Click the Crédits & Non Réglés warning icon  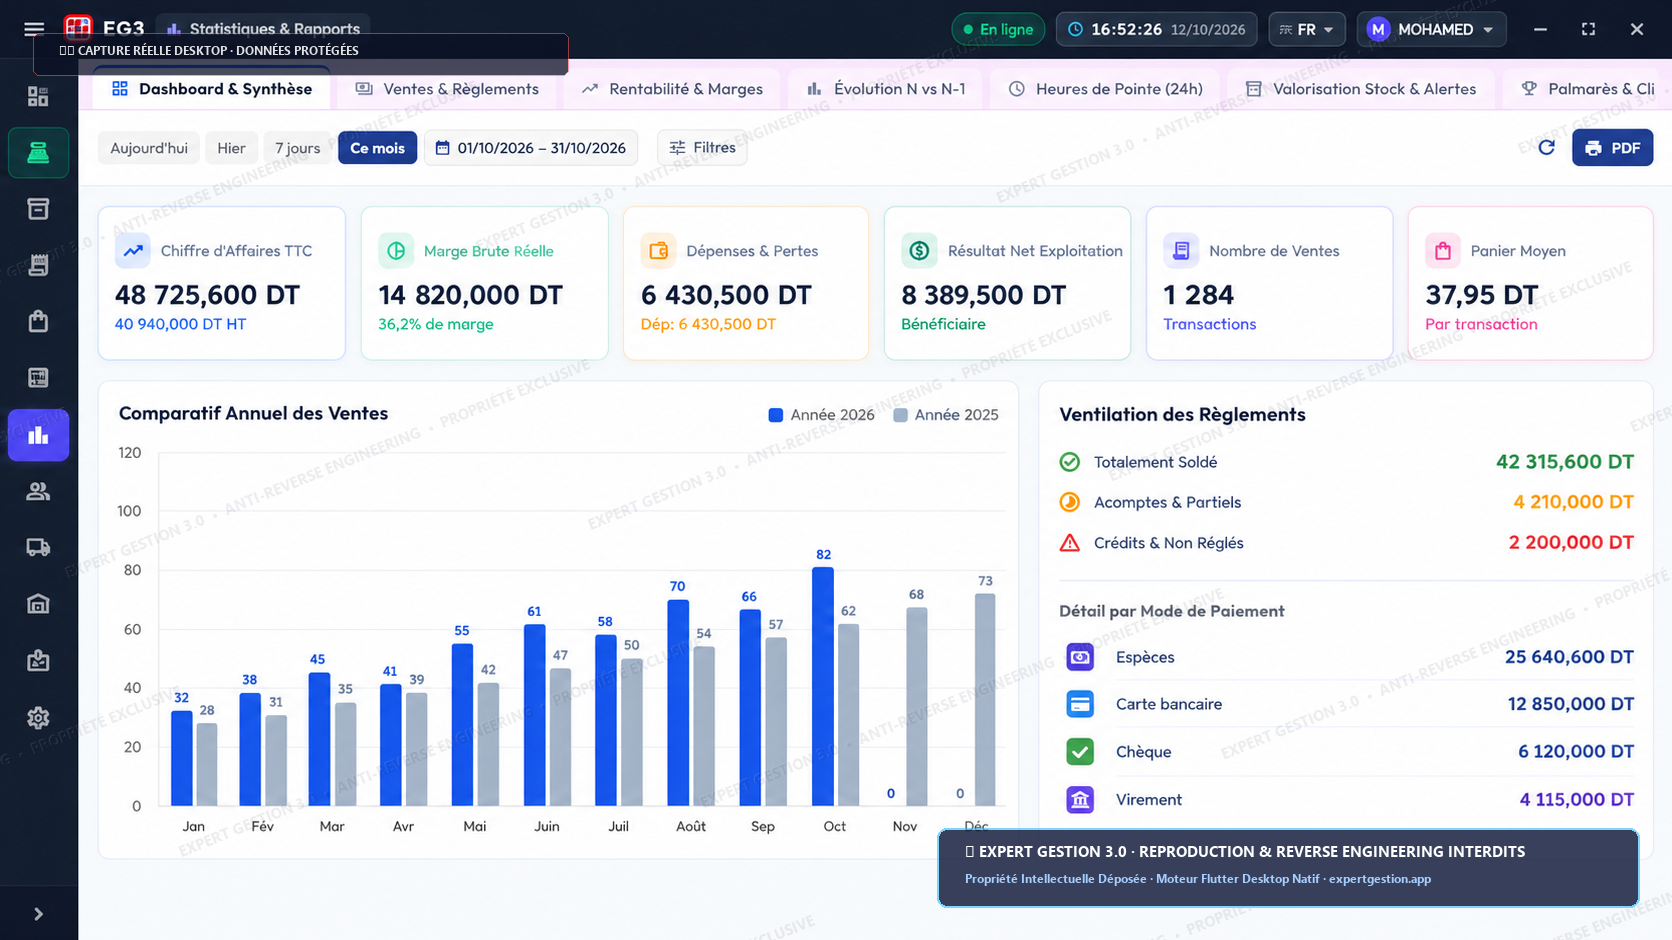1070,543
